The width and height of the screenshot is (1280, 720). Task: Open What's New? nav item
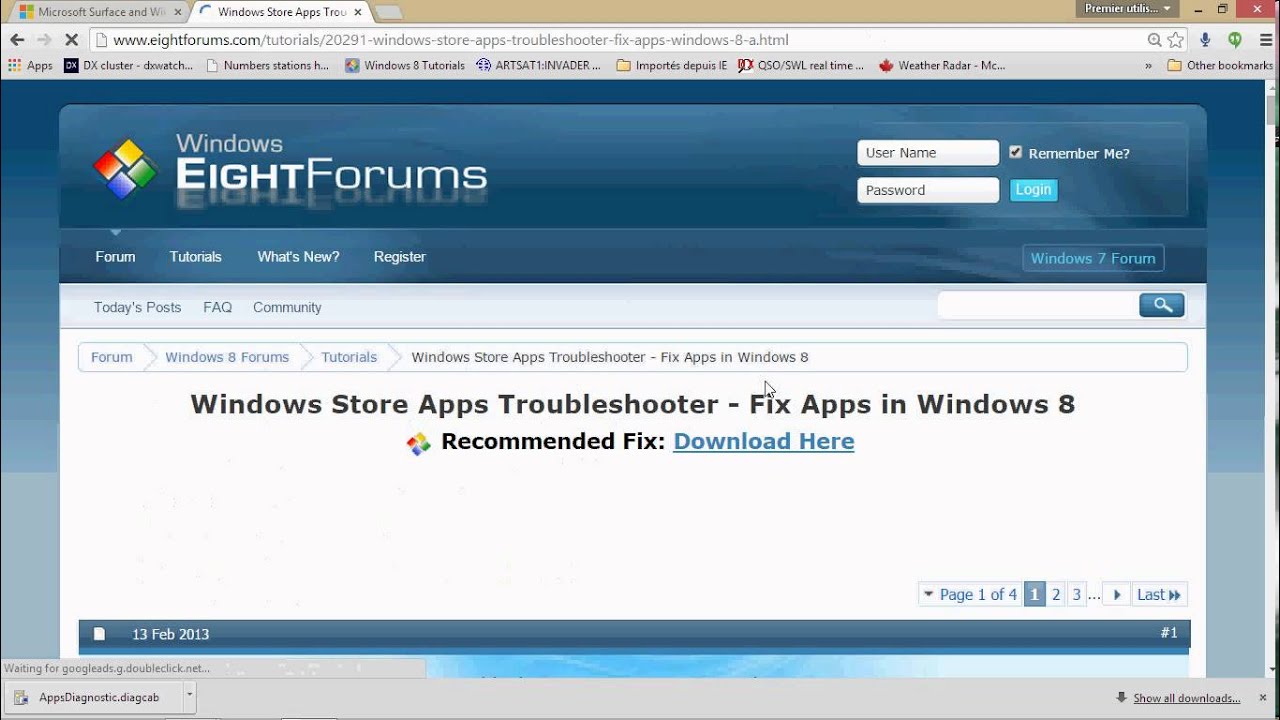[298, 257]
